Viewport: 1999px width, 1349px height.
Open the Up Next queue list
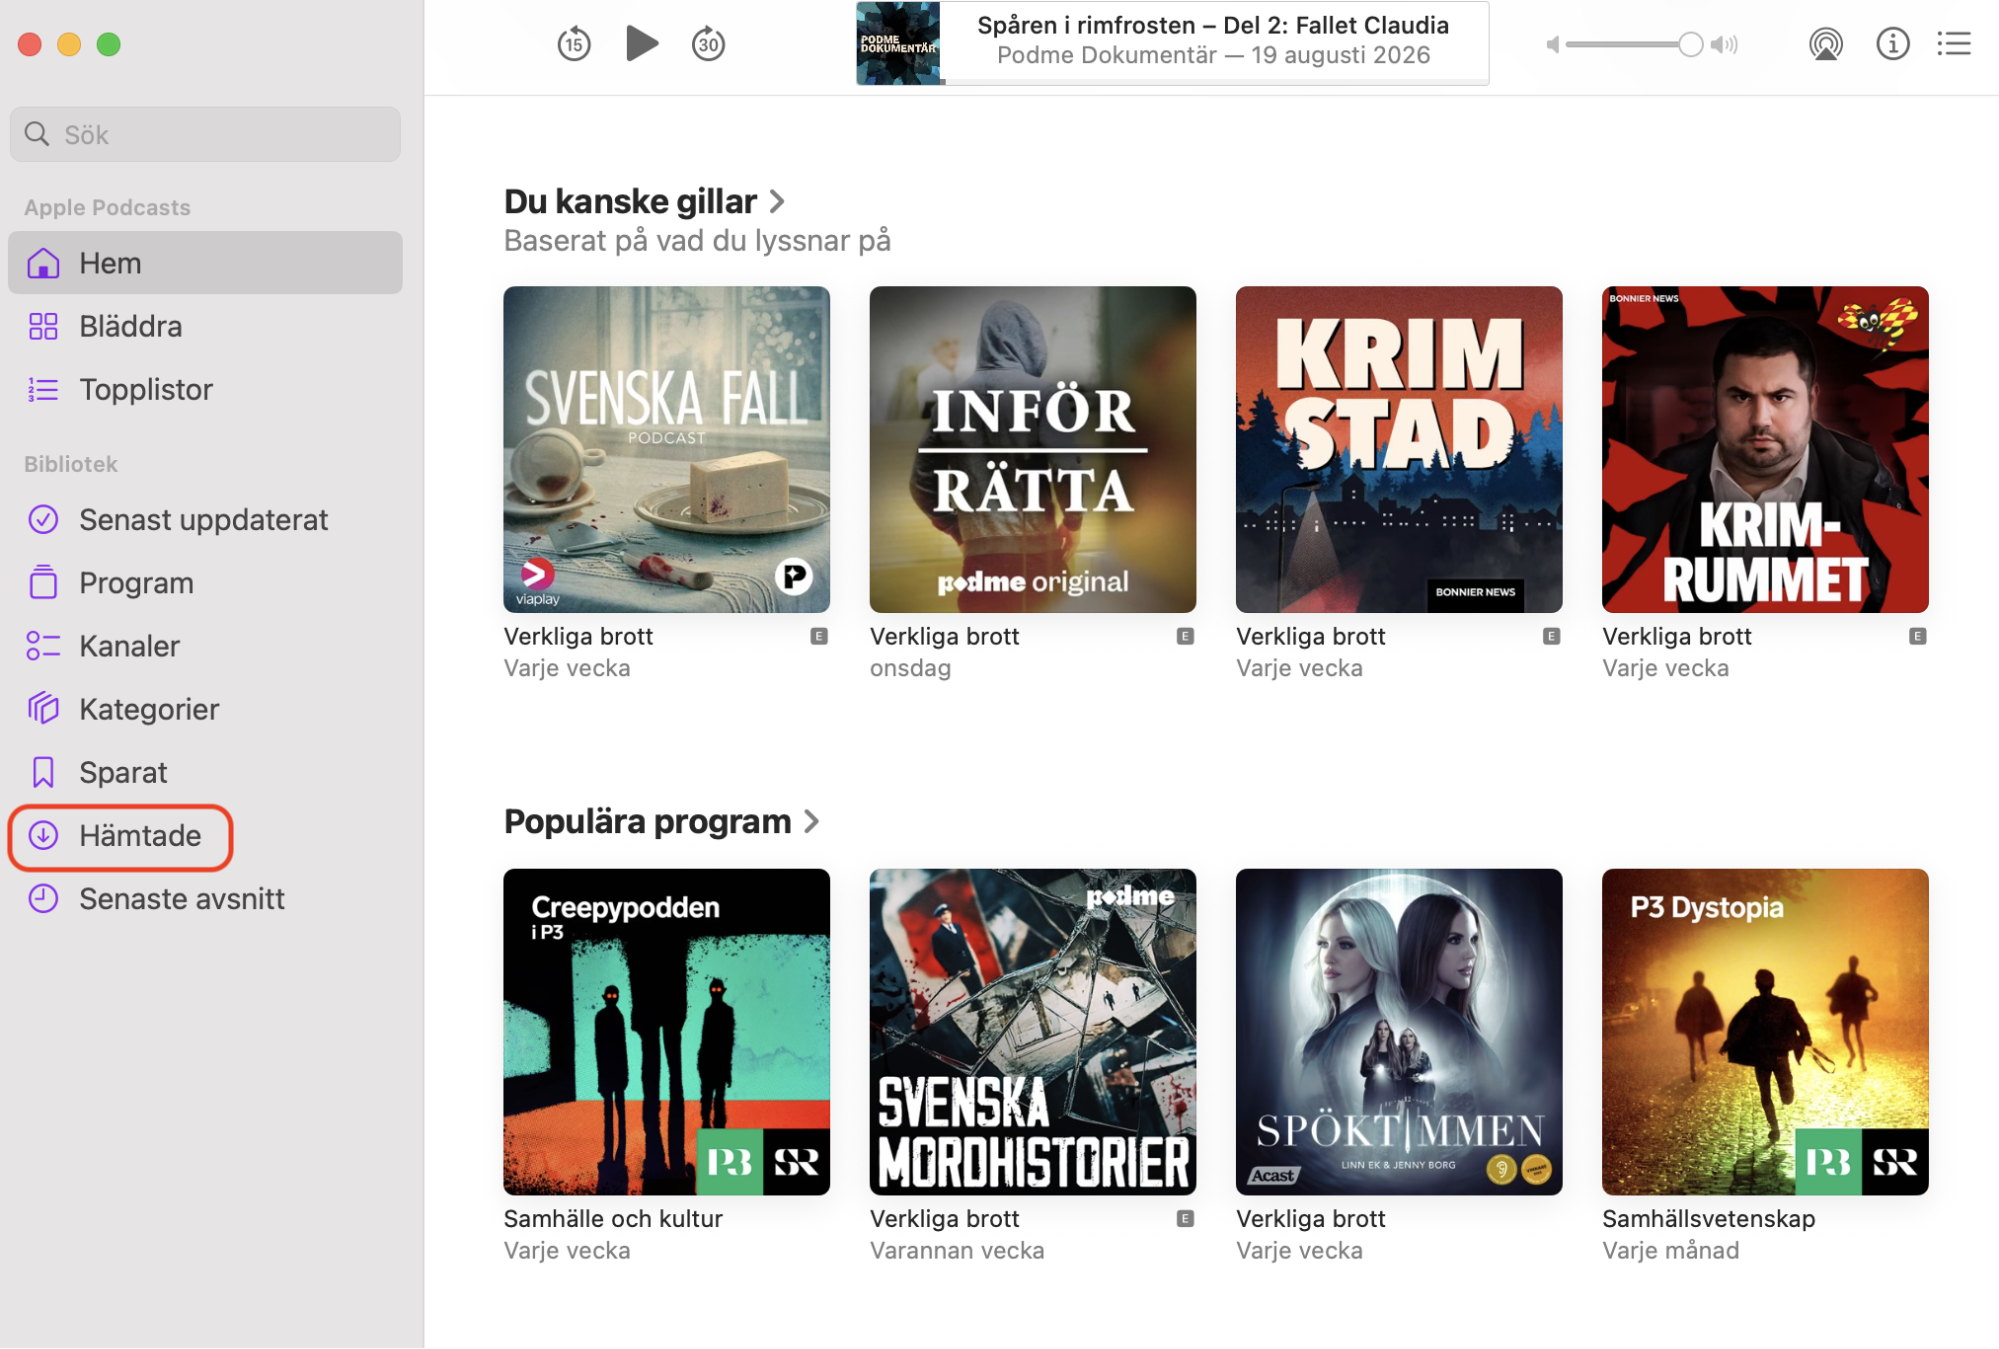pos(1953,44)
